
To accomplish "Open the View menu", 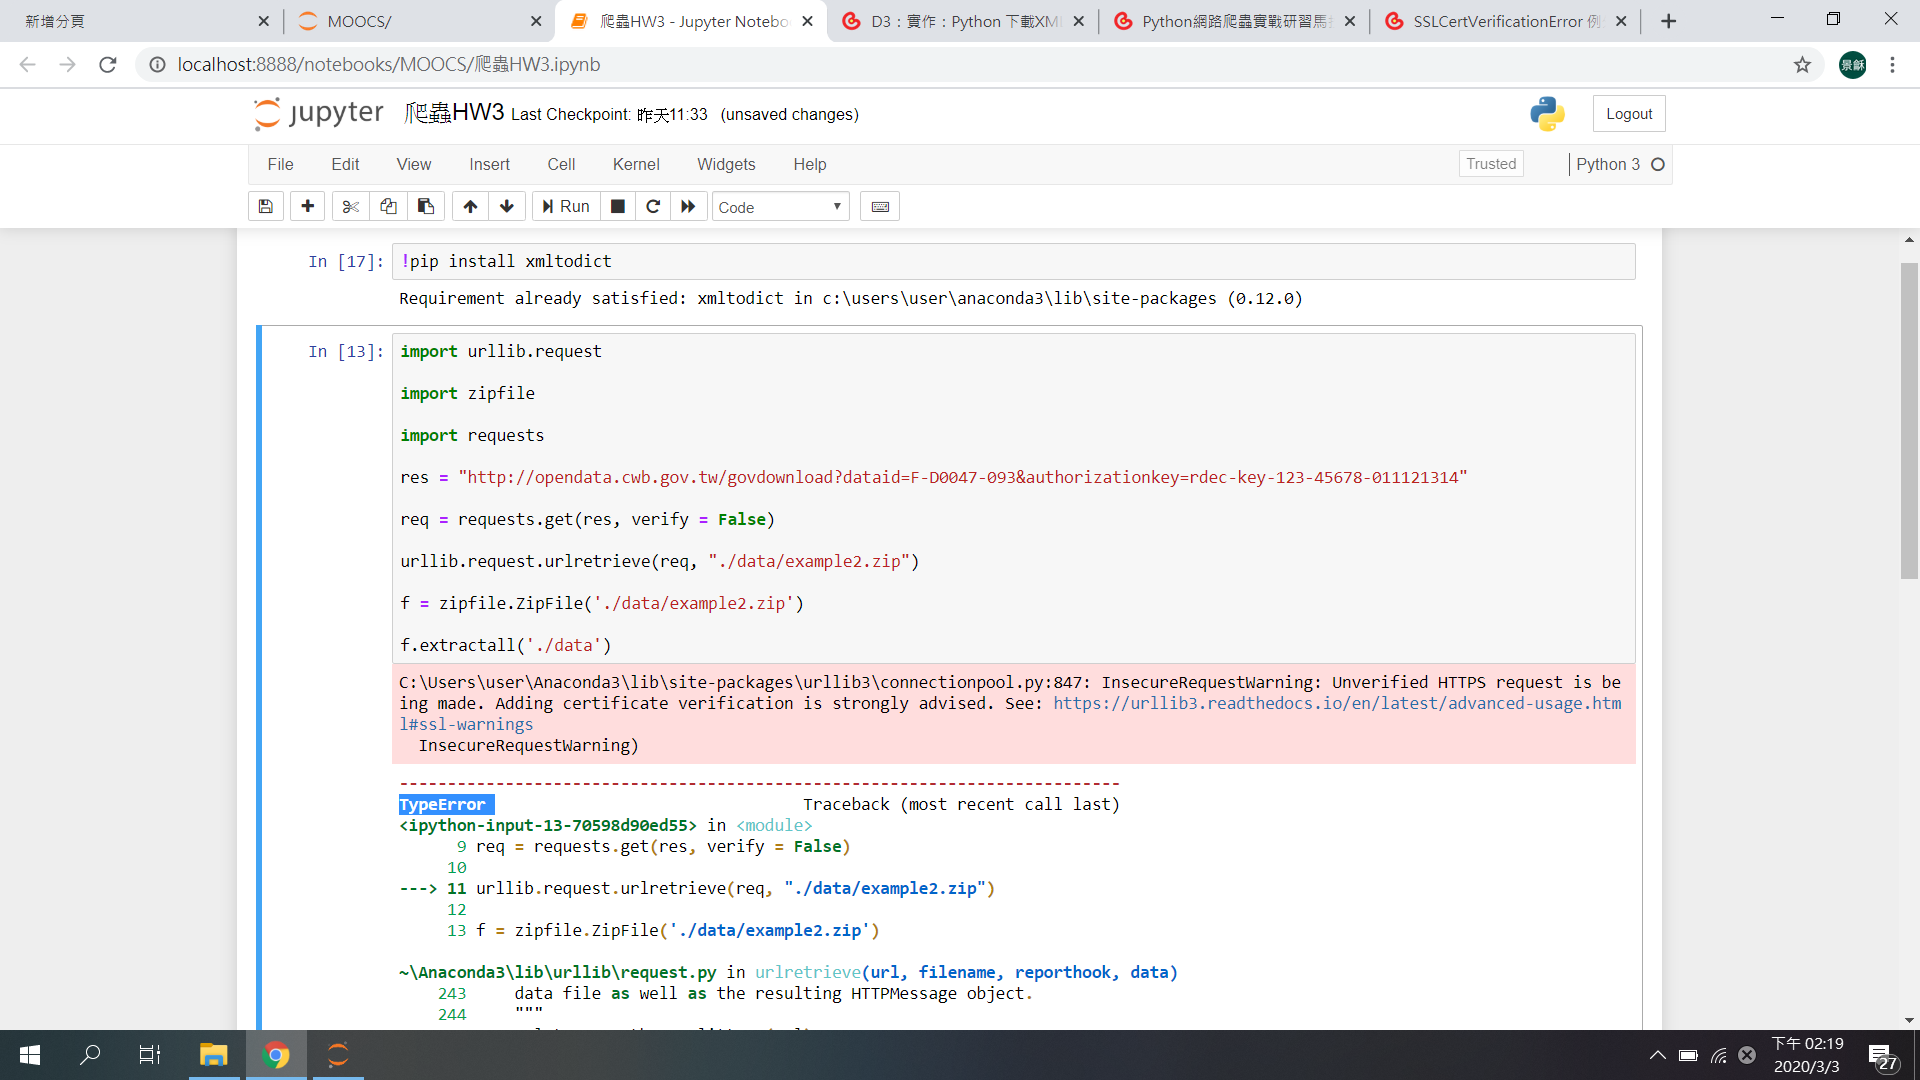I will [x=414, y=164].
